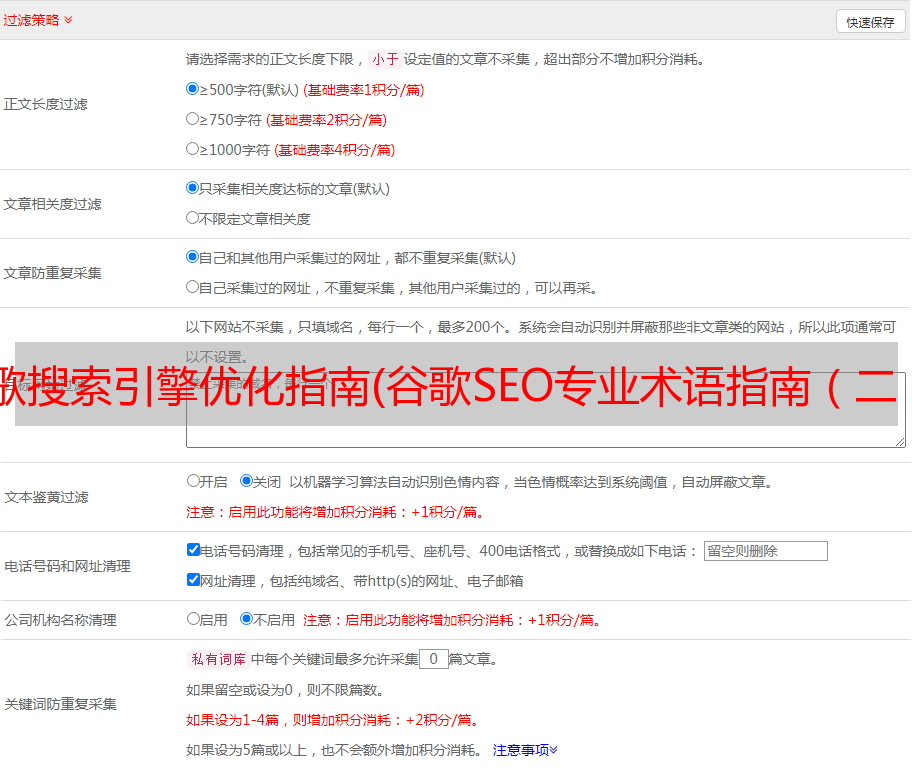The height and width of the screenshot is (768, 912).
Task: Enable 文本鉴黄过滤 with 开启 radio
Action: pos(193,481)
